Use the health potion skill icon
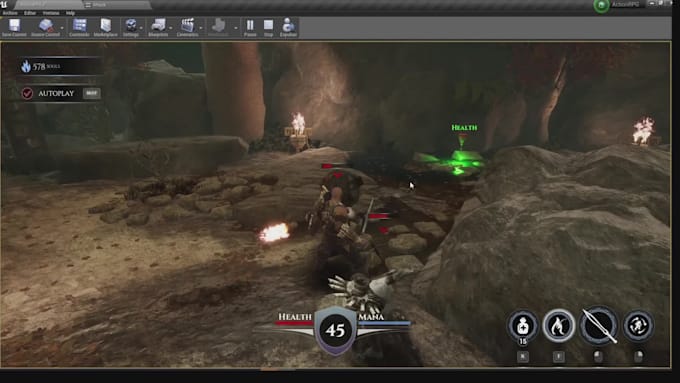The image size is (680, 383). 523,325
